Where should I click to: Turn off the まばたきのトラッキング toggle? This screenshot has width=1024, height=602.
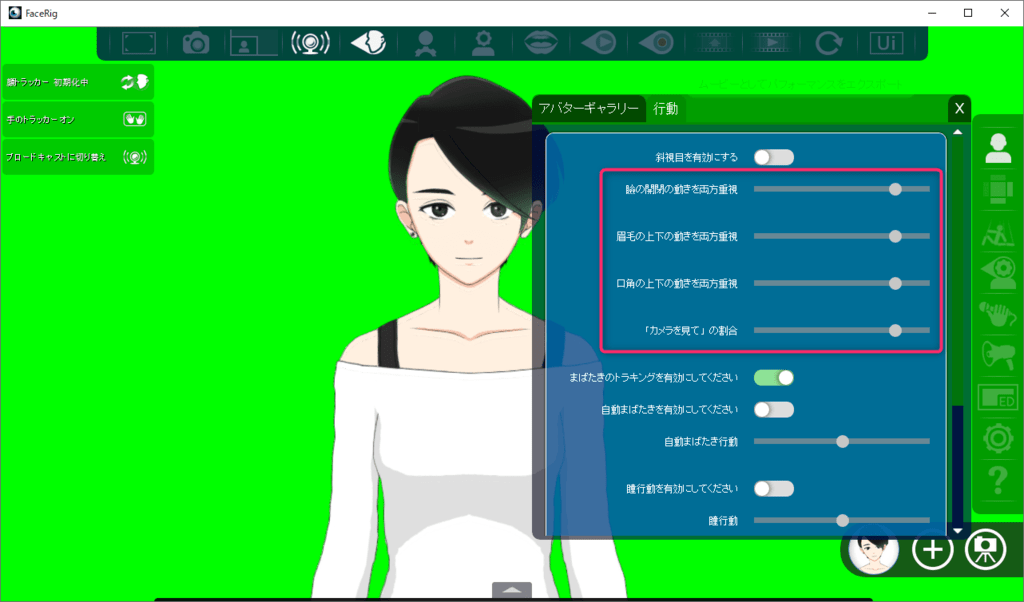tap(773, 377)
